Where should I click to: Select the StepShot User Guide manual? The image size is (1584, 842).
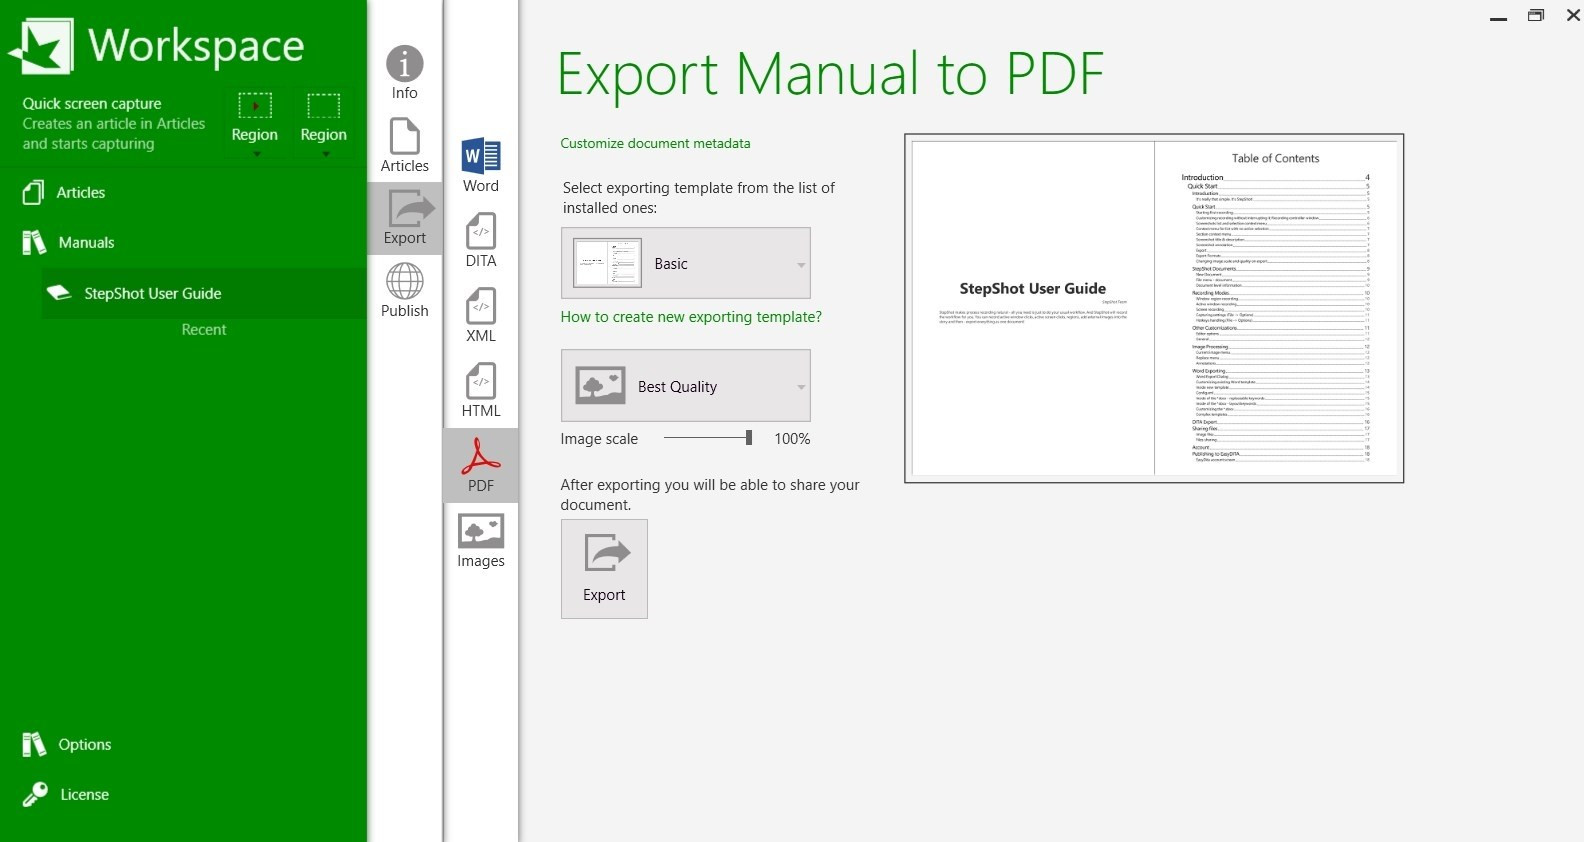(204, 293)
